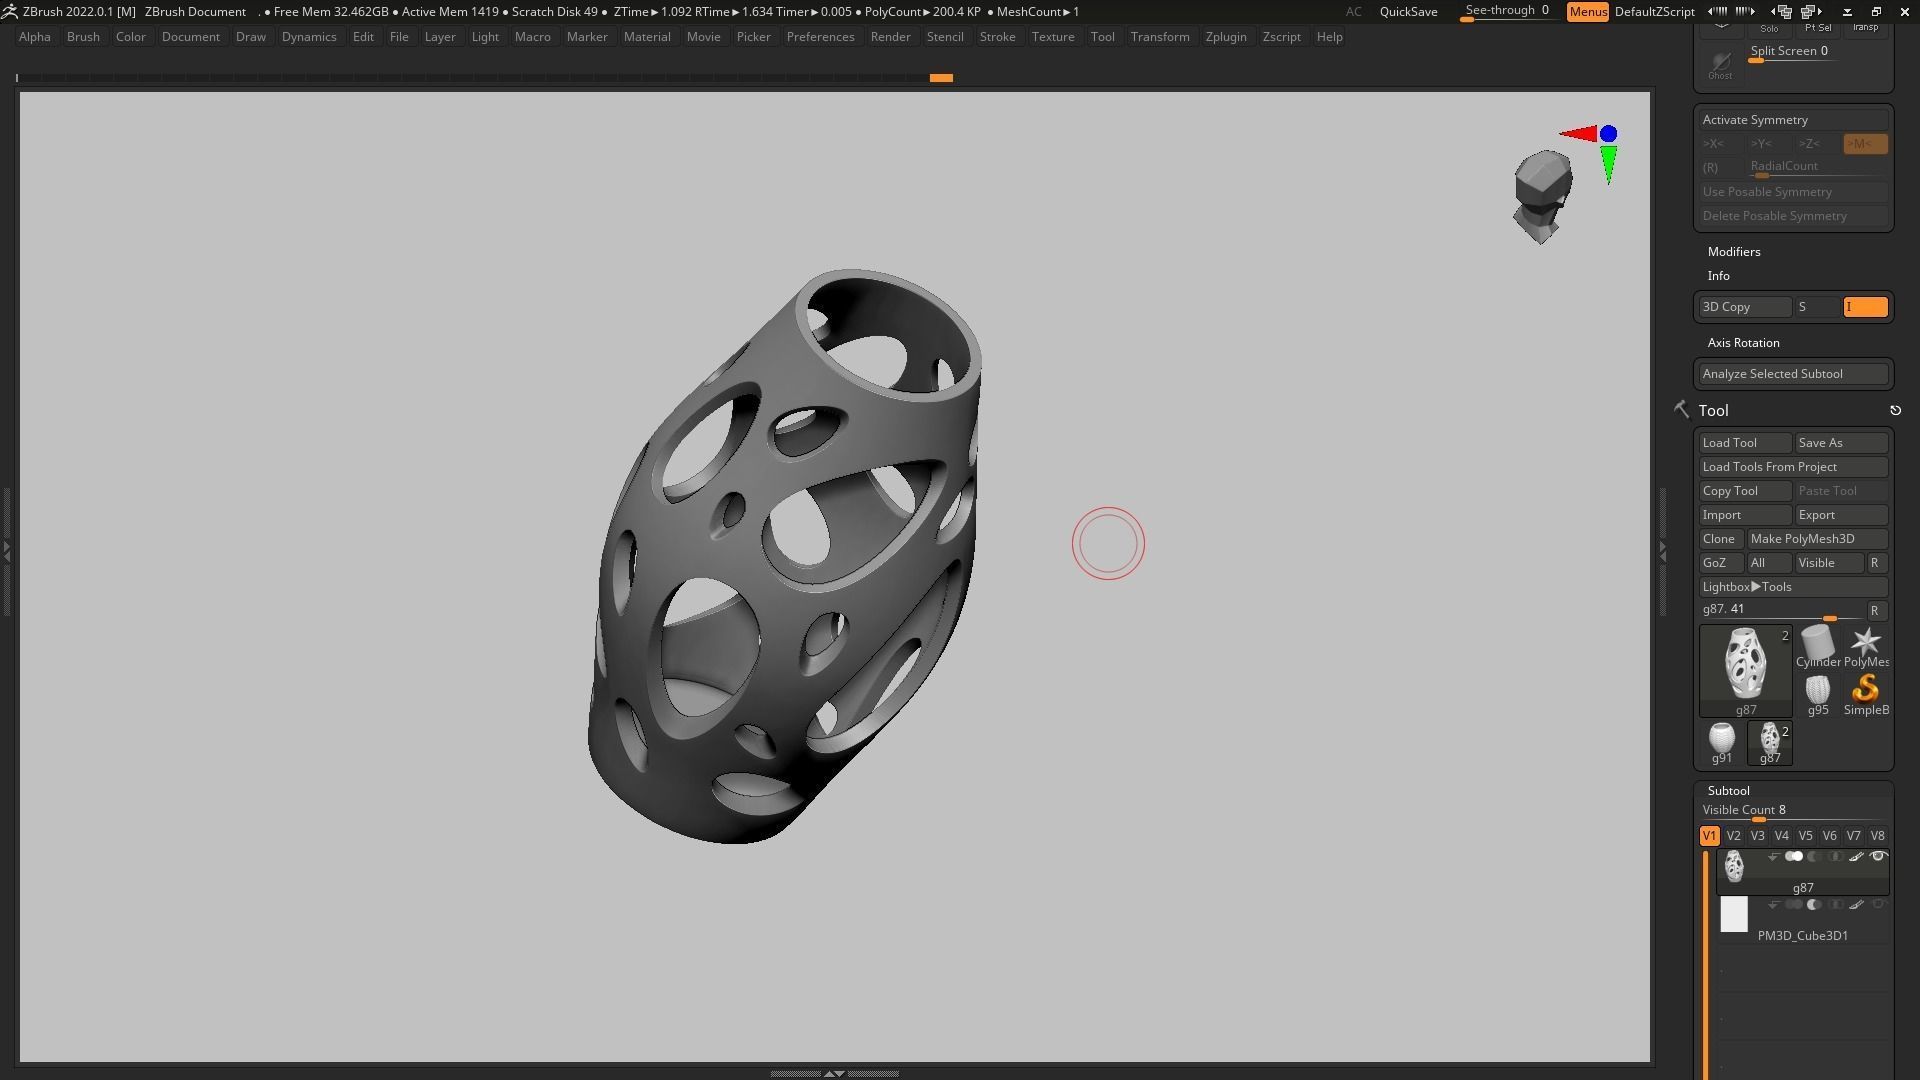Screen dimensions: 1920x1080
Task: Click the Tool palette restore icon
Action: tap(1895, 411)
